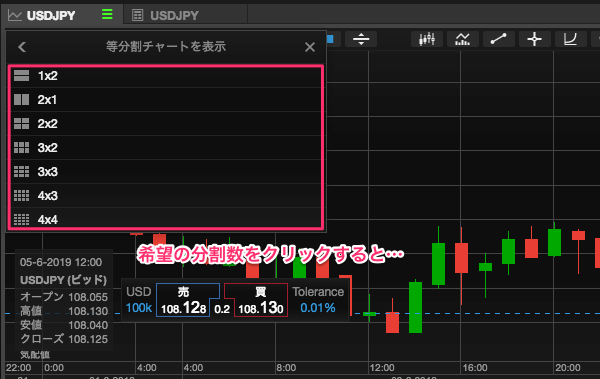Viewport: 600px width, 379px height.
Task: Click the 22:00 time axis label
Action: point(18,368)
